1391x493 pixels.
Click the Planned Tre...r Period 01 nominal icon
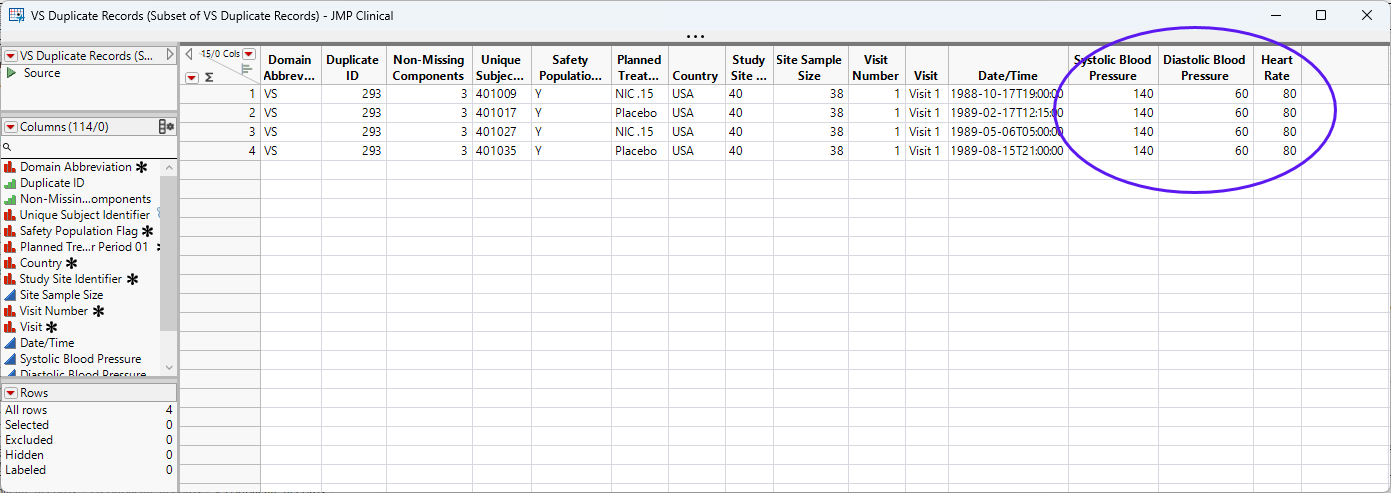coord(11,247)
